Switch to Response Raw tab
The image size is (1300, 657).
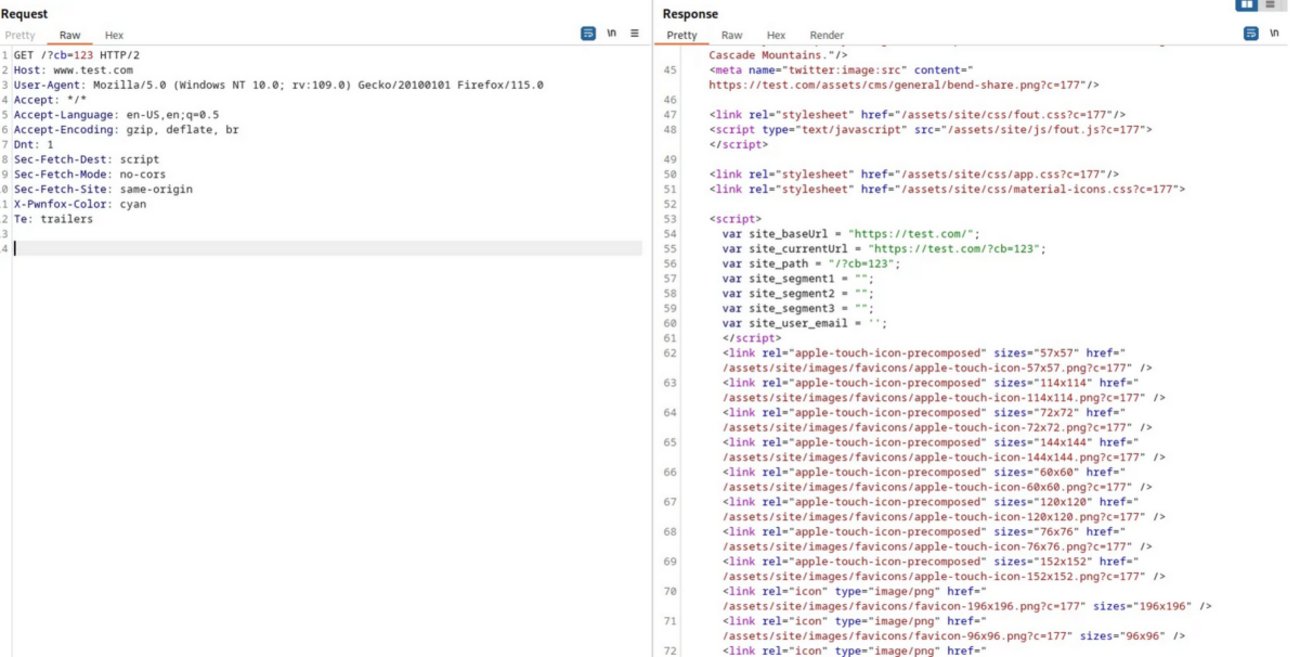tap(732, 35)
